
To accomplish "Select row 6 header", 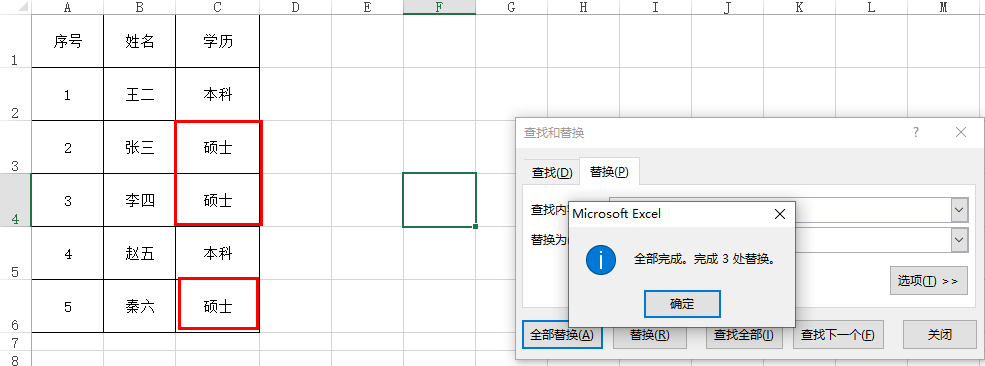I will (15, 306).
